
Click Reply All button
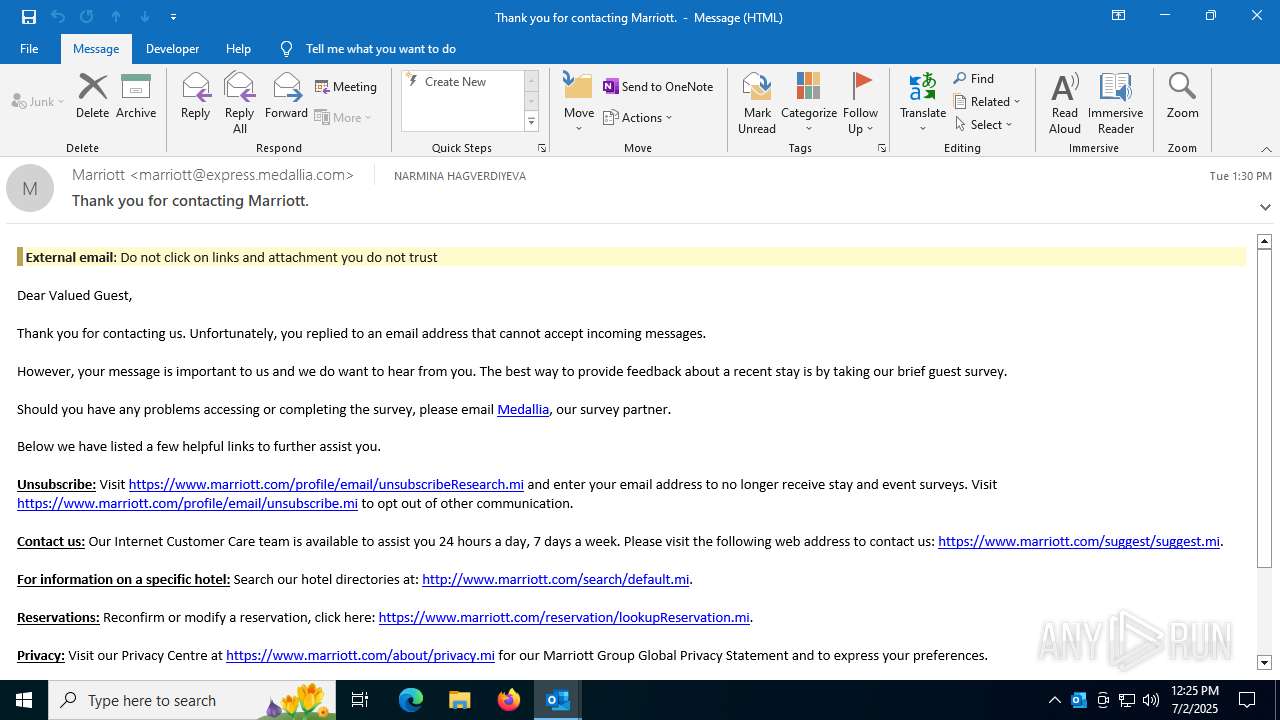click(240, 103)
